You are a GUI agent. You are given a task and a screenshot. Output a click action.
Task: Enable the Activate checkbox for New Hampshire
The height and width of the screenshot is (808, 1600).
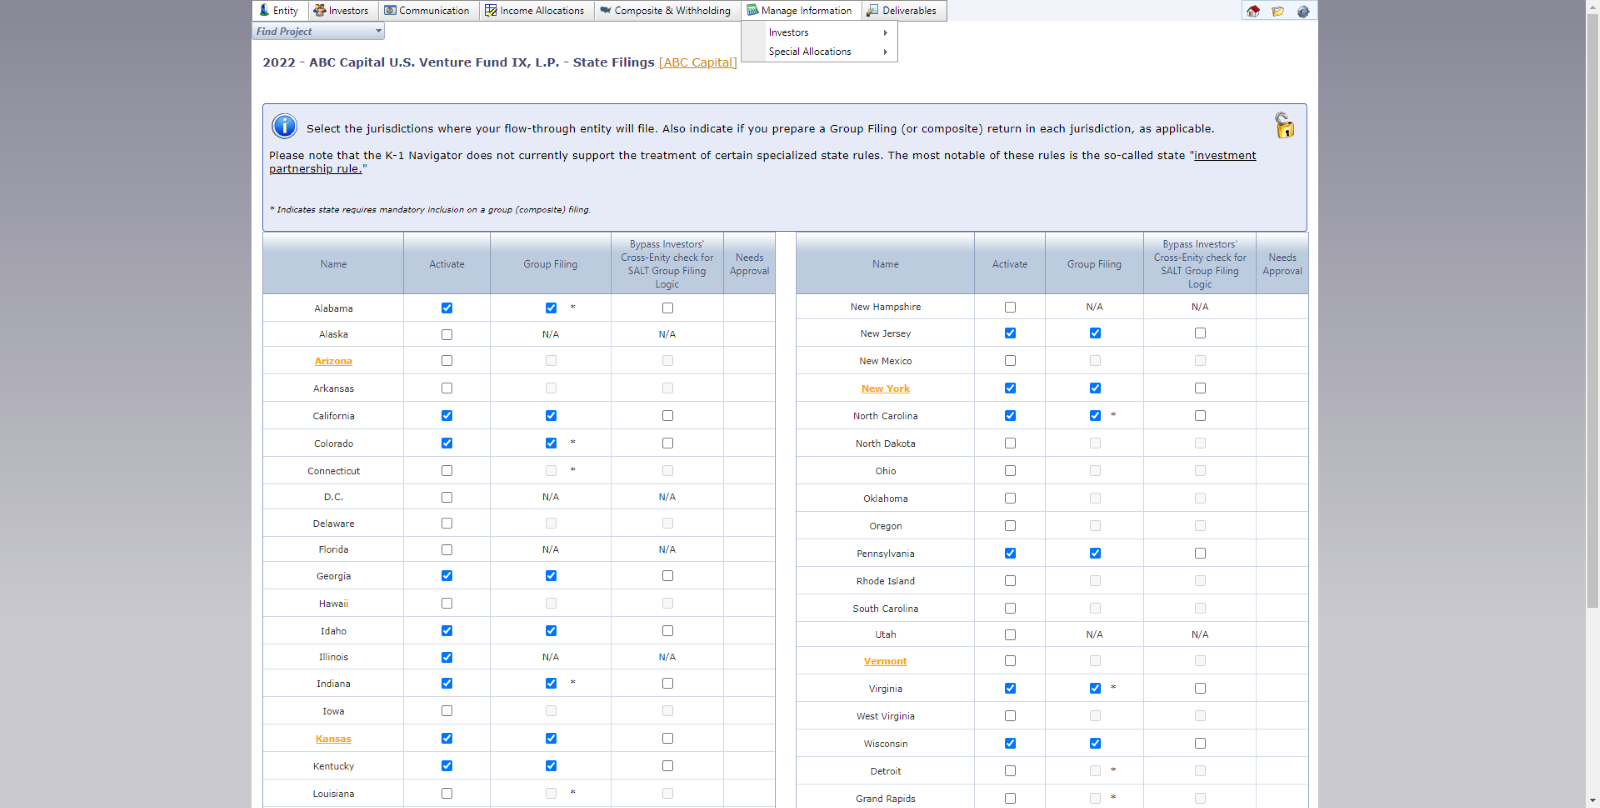(x=1010, y=307)
